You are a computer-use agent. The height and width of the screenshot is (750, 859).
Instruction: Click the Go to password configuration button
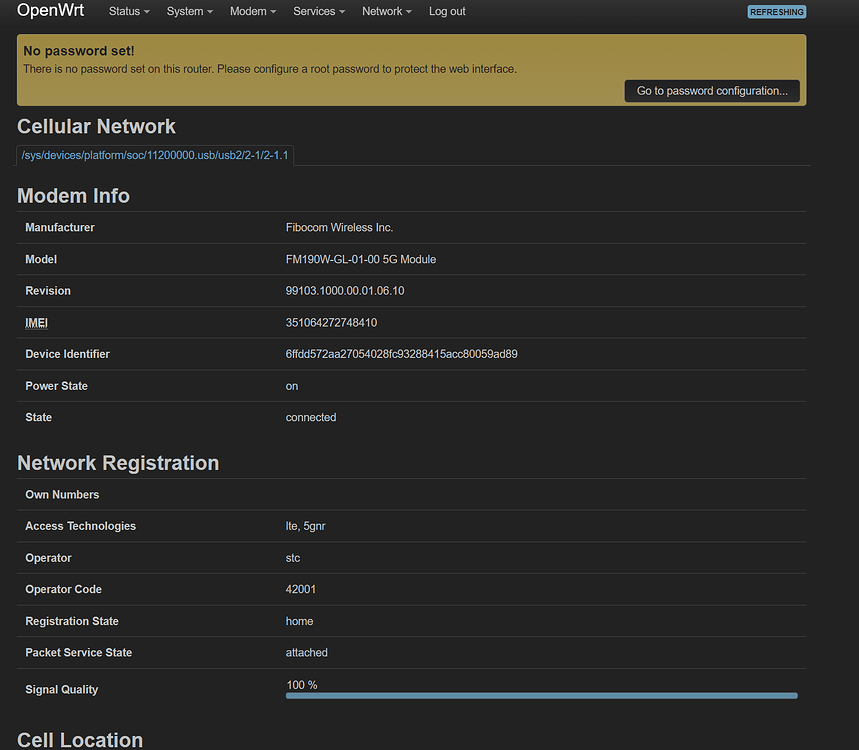(x=712, y=90)
